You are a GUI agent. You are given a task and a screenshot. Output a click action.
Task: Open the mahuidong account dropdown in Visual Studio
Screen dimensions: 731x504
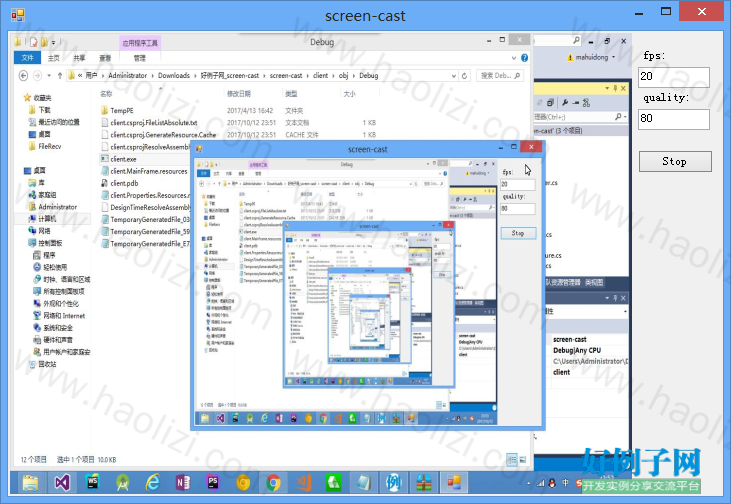(x=614, y=57)
